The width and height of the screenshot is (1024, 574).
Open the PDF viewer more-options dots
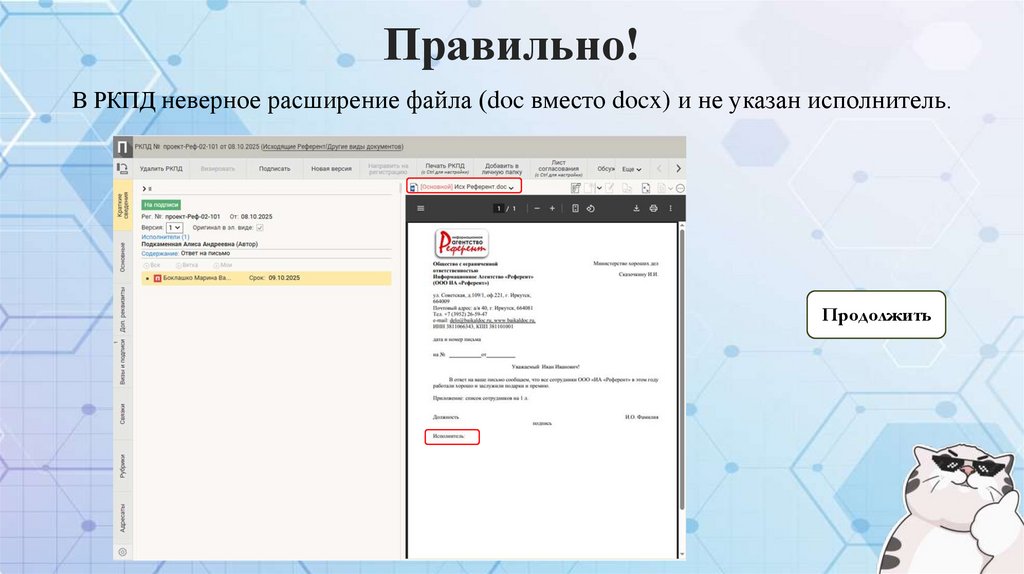coord(670,208)
